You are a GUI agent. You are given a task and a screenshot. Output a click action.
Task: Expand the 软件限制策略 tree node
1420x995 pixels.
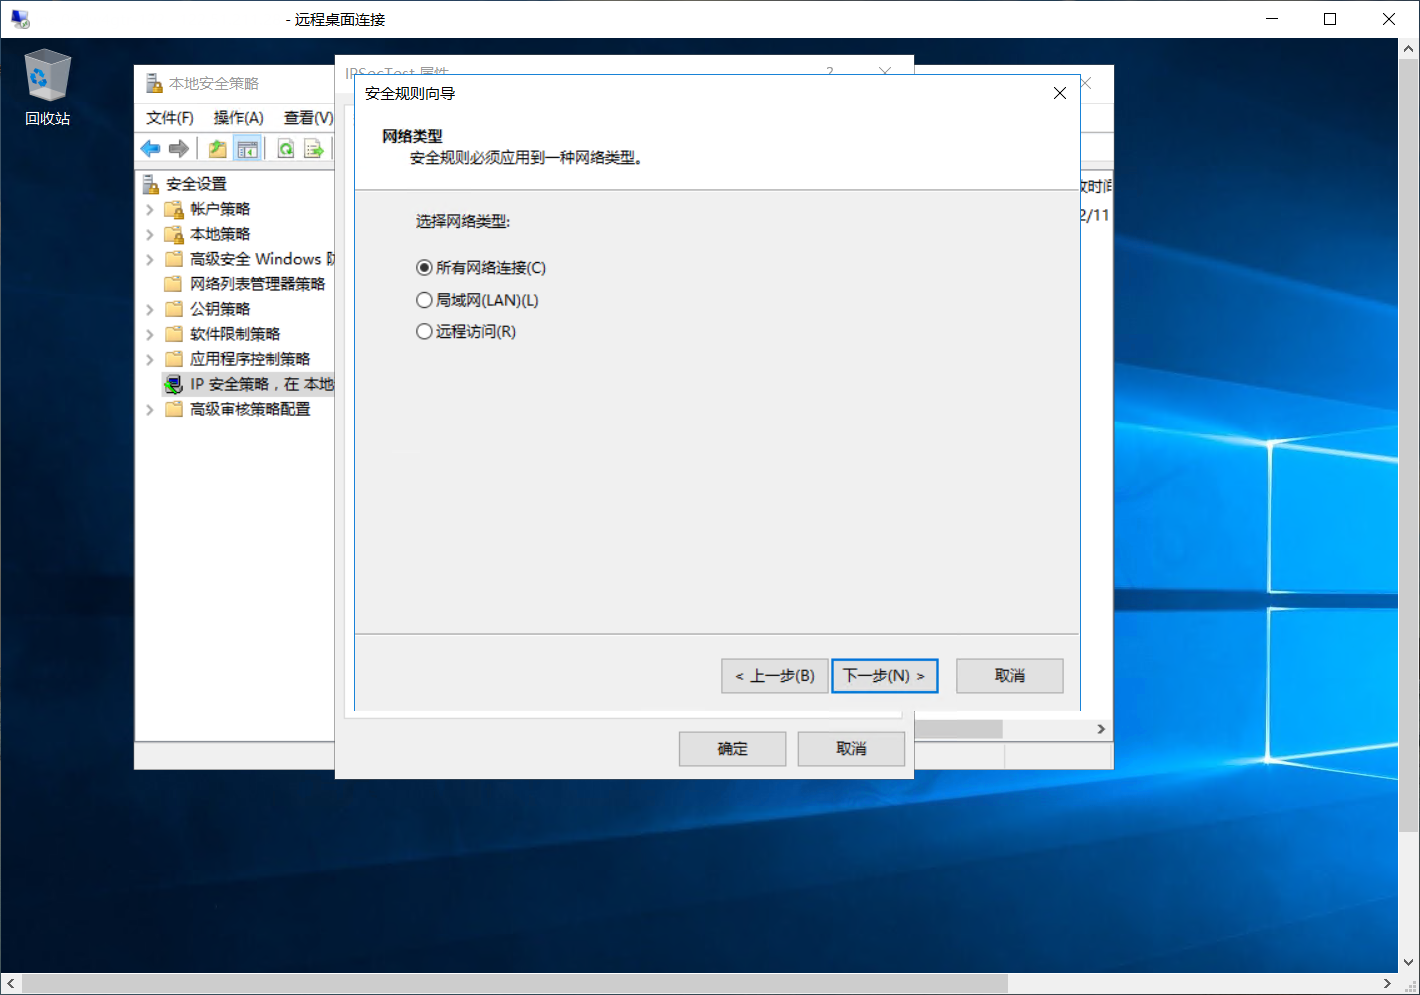(150, 334)
